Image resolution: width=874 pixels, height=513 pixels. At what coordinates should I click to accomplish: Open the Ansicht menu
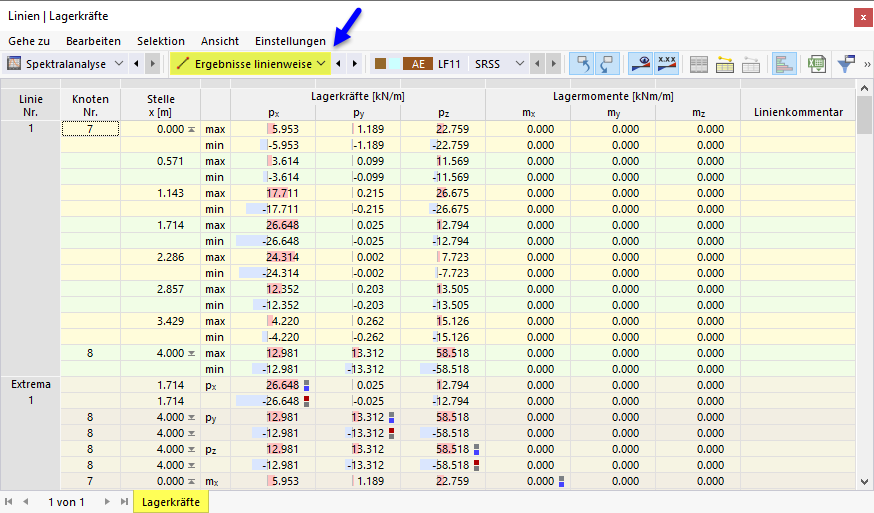pyautogui.click(x=220, y=41)
